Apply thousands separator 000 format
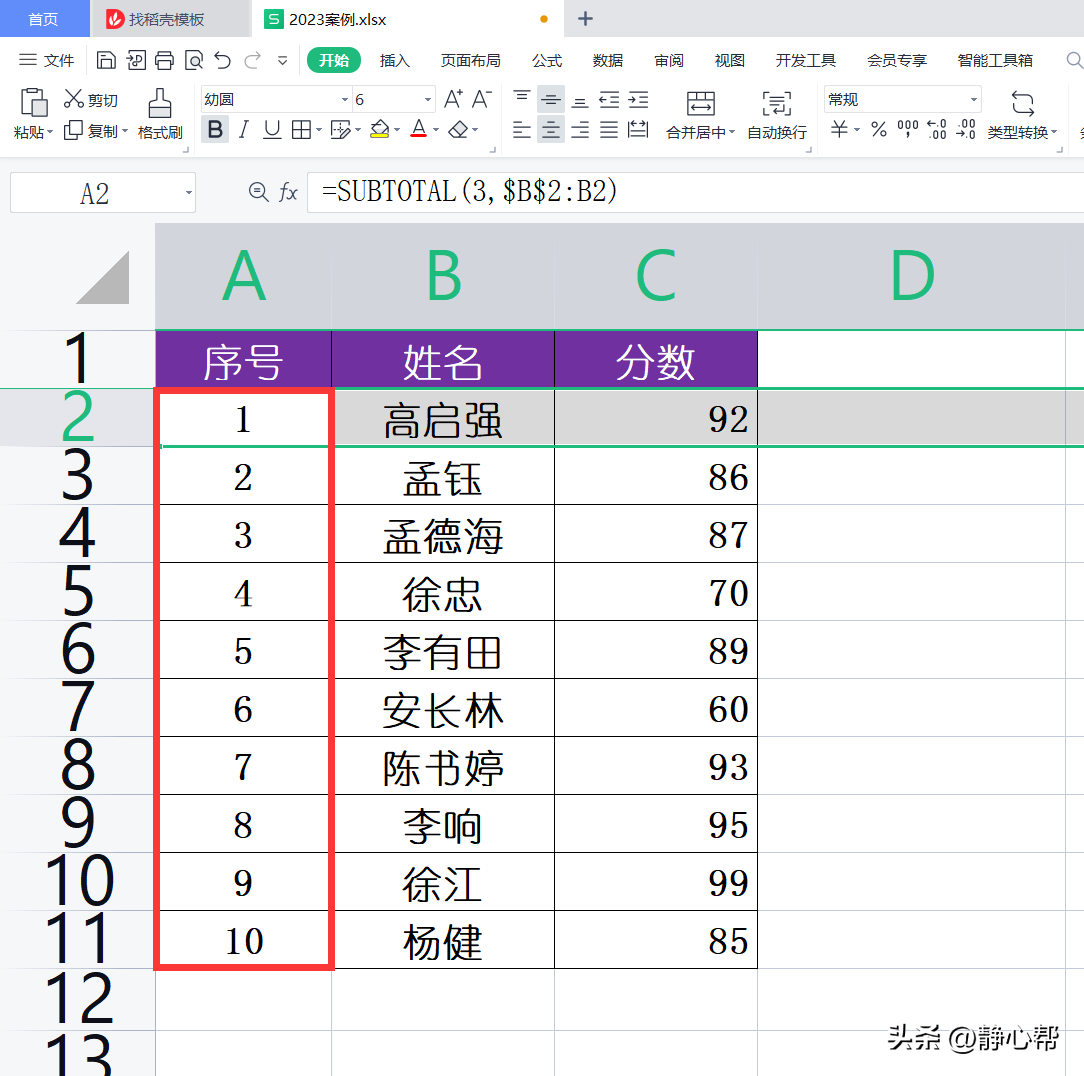 coord(908,129)
